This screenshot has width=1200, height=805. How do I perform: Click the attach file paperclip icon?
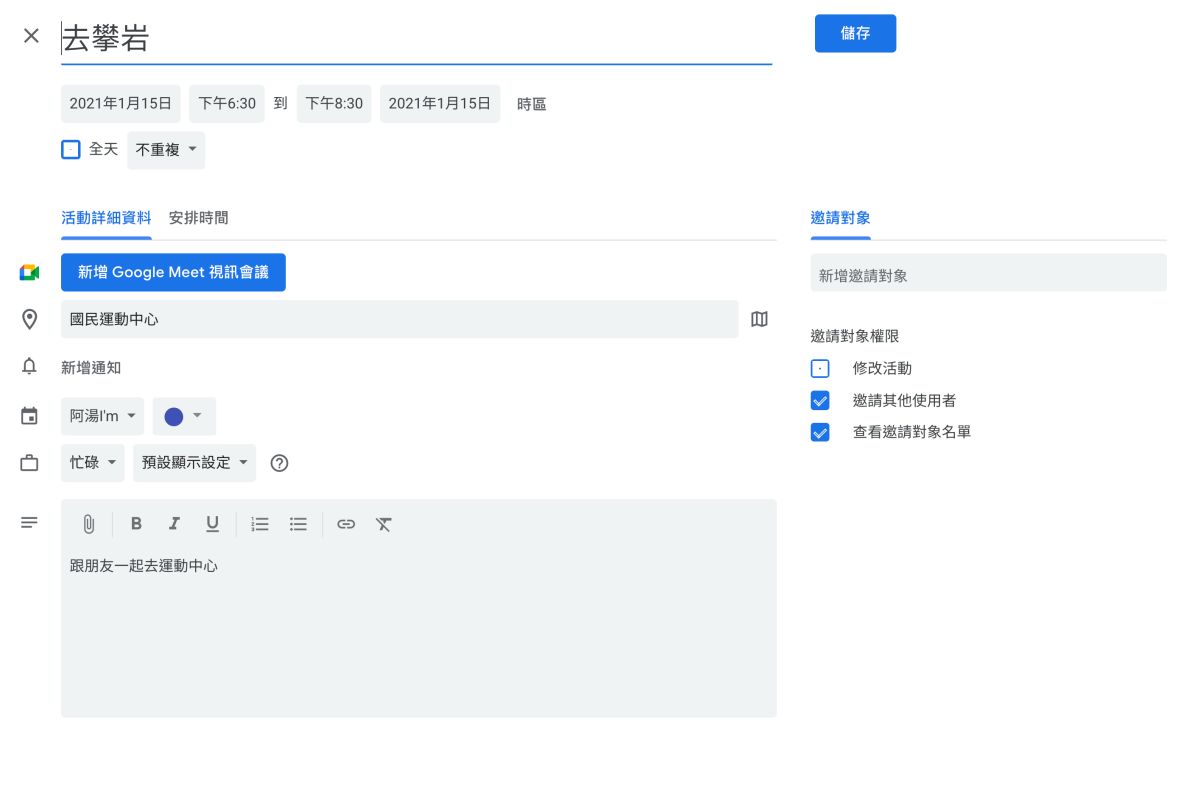88,524
